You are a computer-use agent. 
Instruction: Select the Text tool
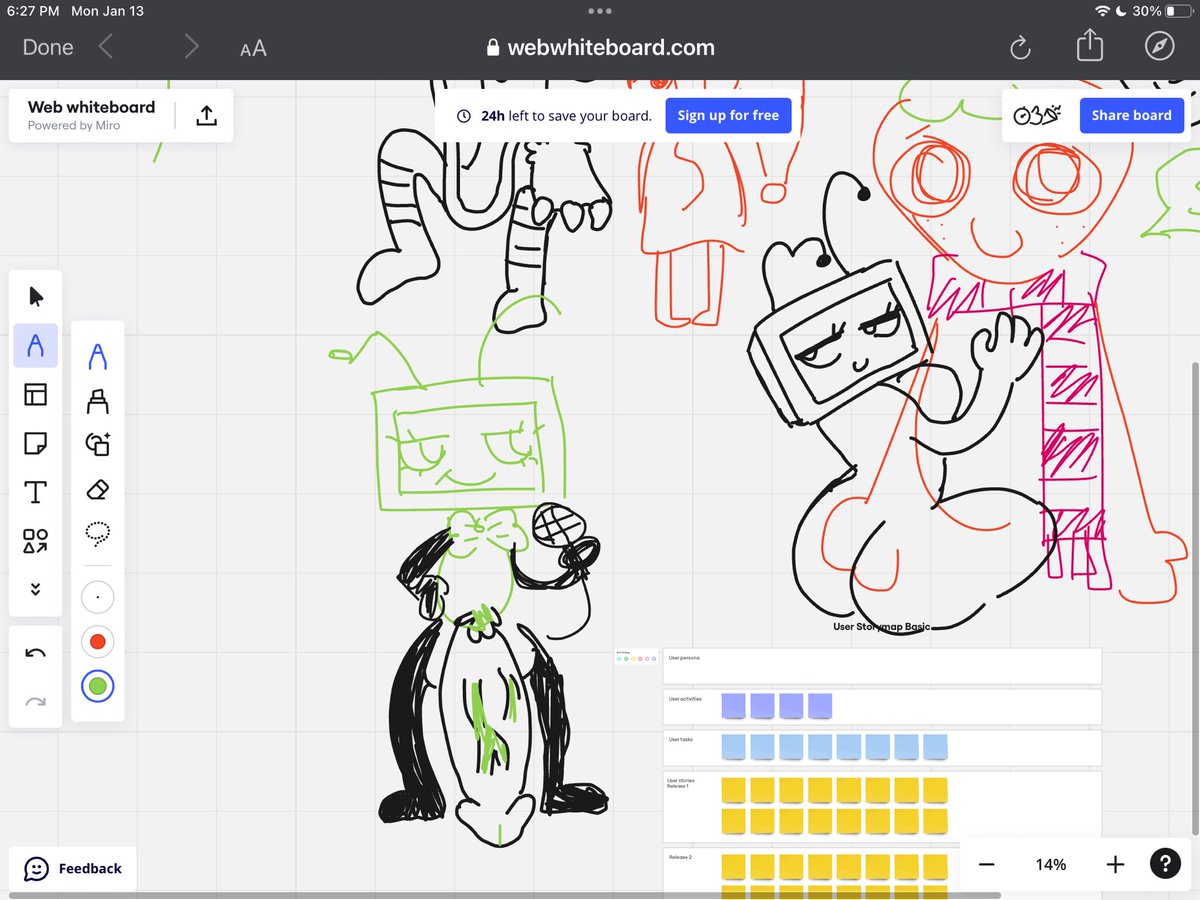pyautogui.click(x=36, y=492)
